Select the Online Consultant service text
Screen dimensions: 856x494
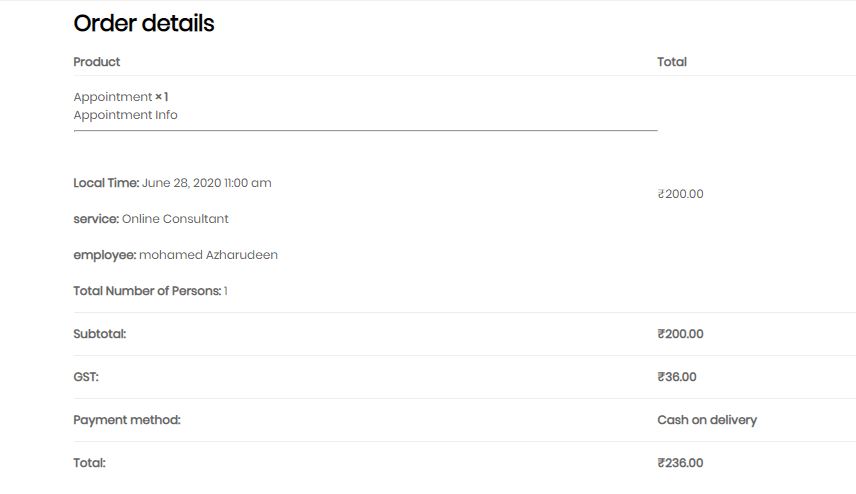coord(175,219)
